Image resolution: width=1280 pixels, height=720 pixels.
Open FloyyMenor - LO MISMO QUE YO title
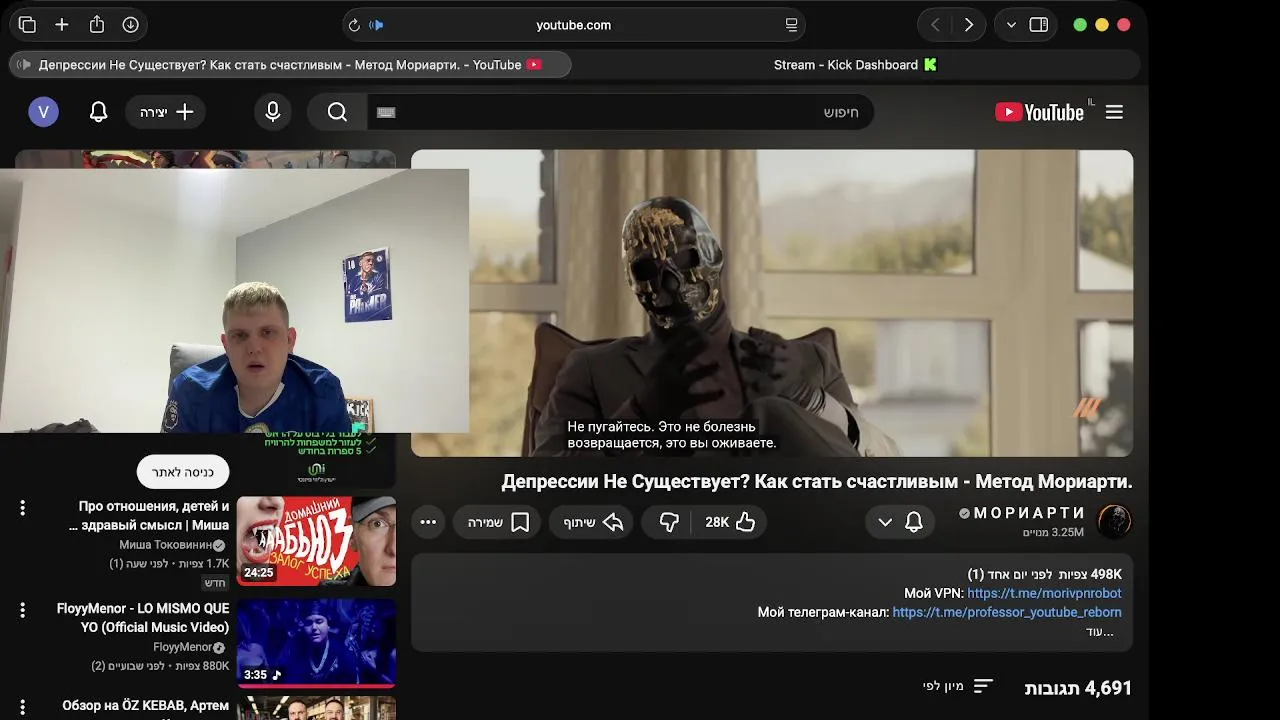143,618
